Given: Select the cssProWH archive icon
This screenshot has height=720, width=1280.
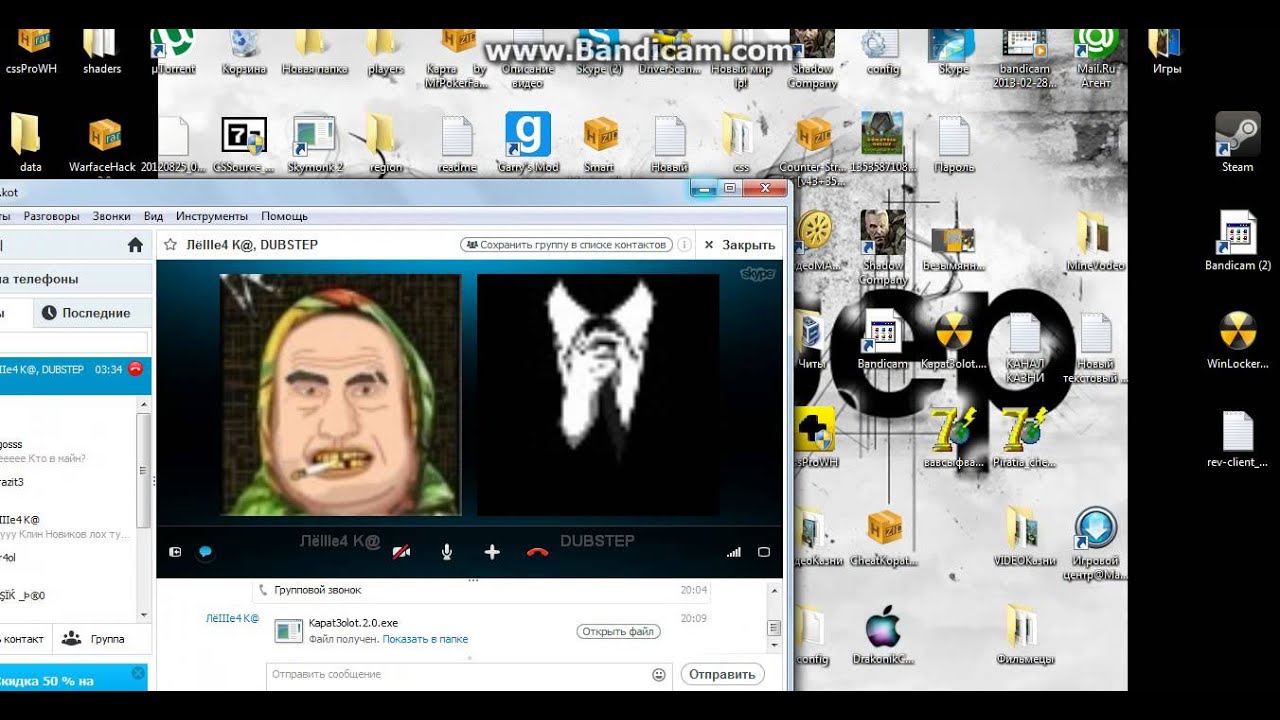Looking at the screenshot, I should [29, 52].
